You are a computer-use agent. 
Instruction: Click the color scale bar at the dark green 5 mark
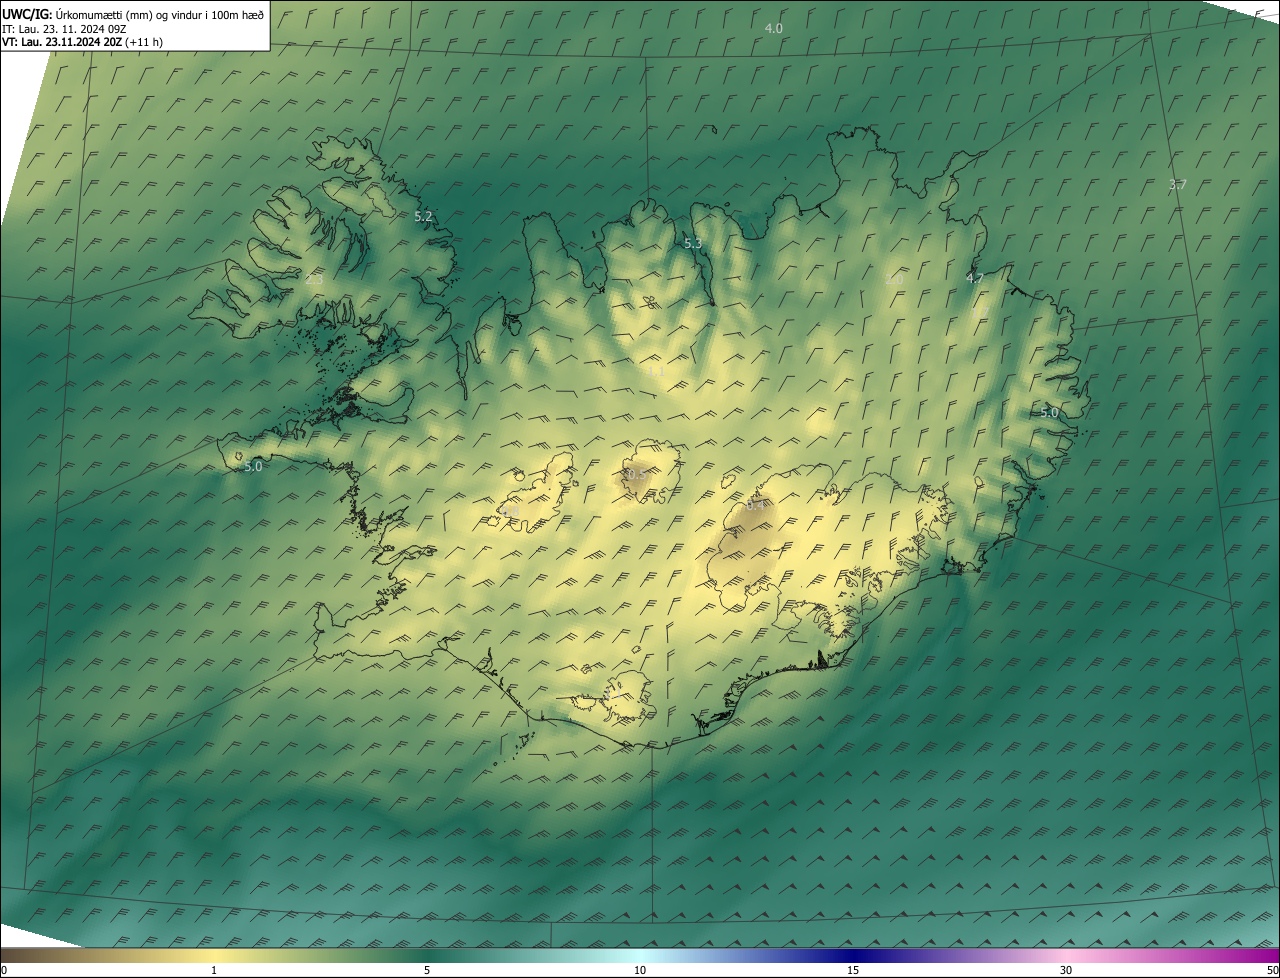[x=427, y=956]
